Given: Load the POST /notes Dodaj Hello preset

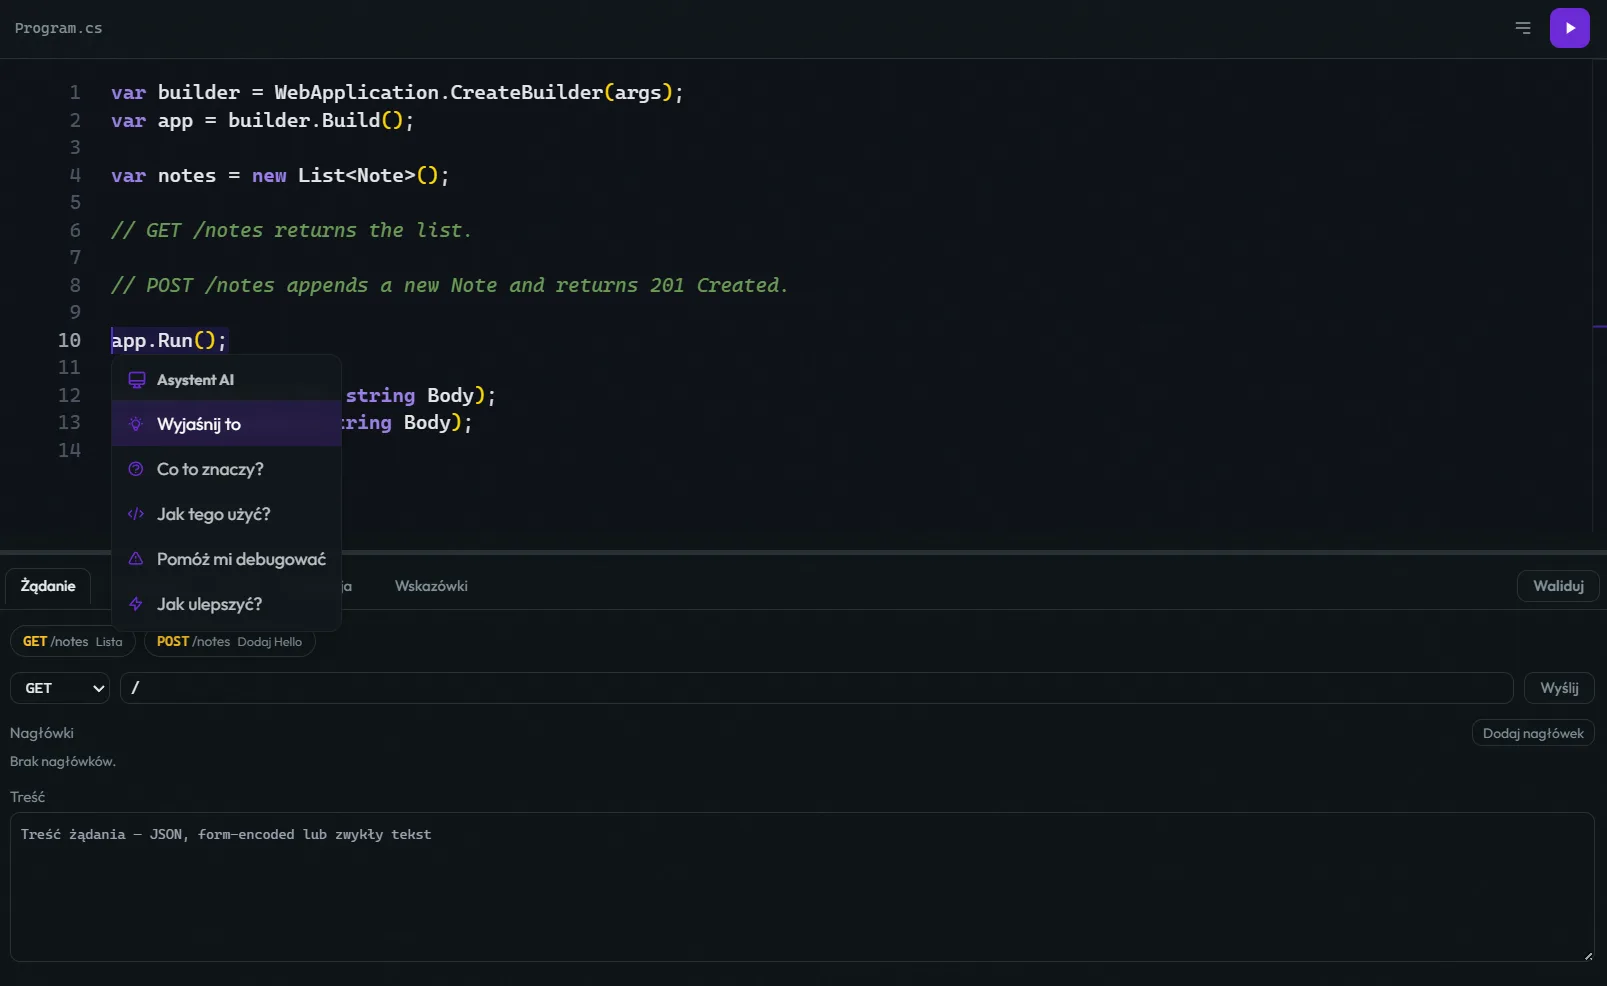Looking at the screenshot, I should (229, 642).
